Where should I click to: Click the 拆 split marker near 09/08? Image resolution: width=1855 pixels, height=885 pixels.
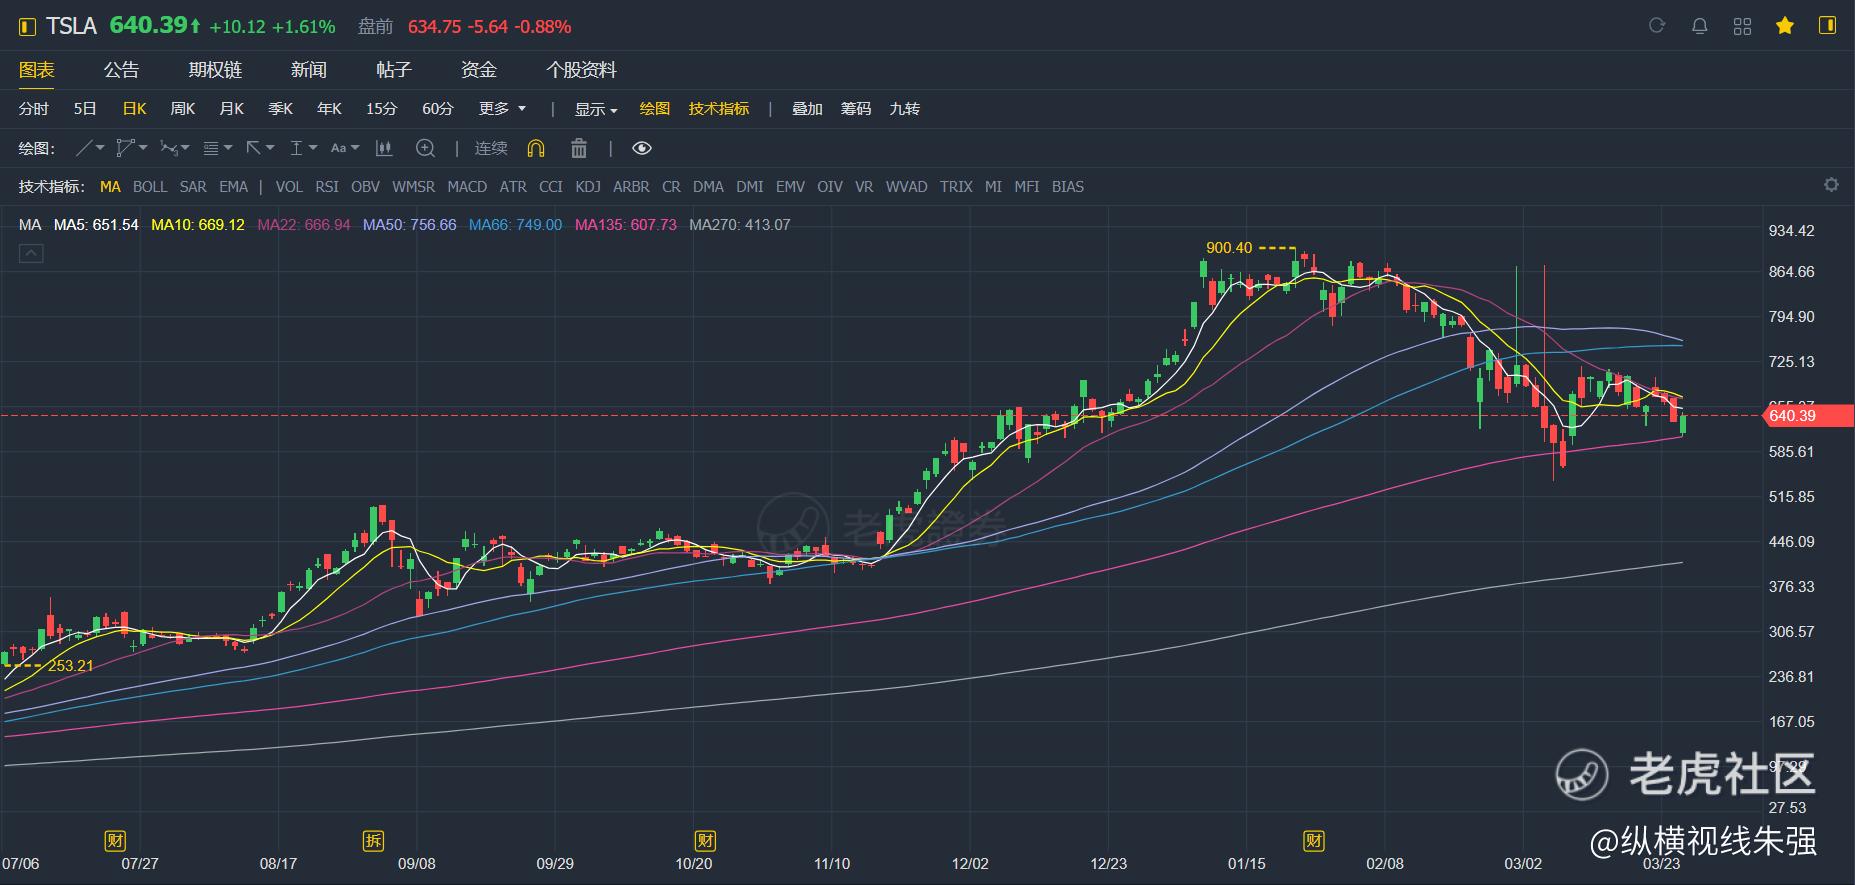373,840
